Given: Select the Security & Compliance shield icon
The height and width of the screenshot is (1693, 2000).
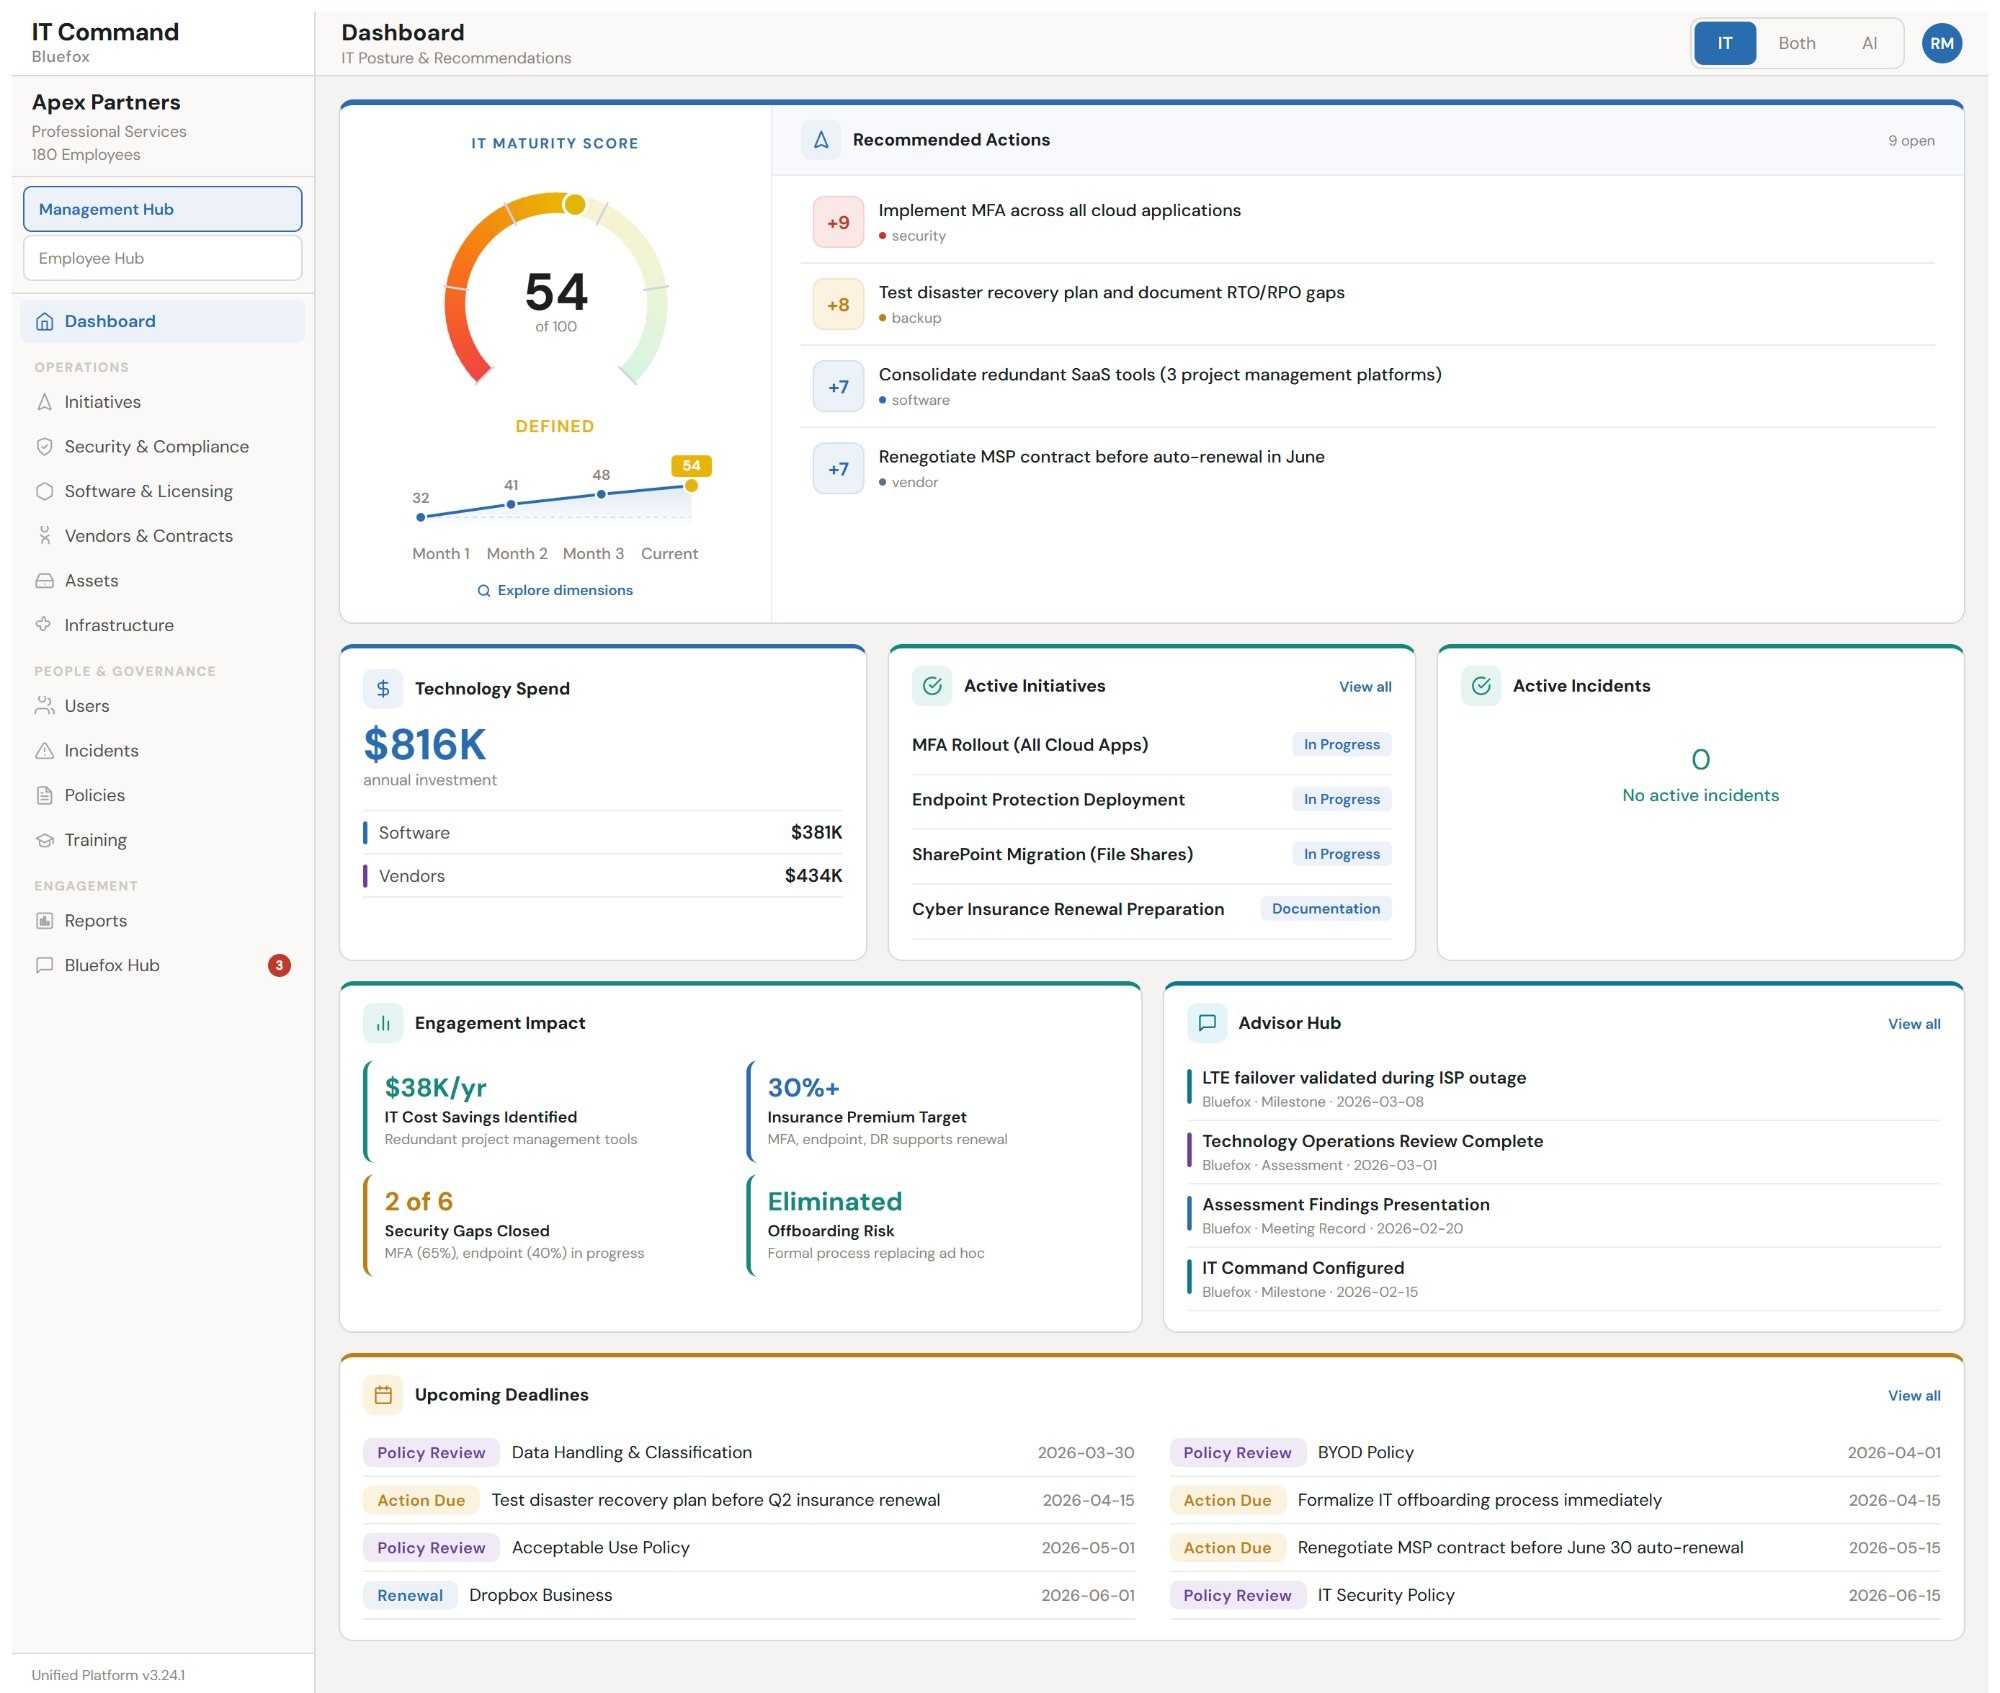Looking at the screenshot, I should point(44,446).
